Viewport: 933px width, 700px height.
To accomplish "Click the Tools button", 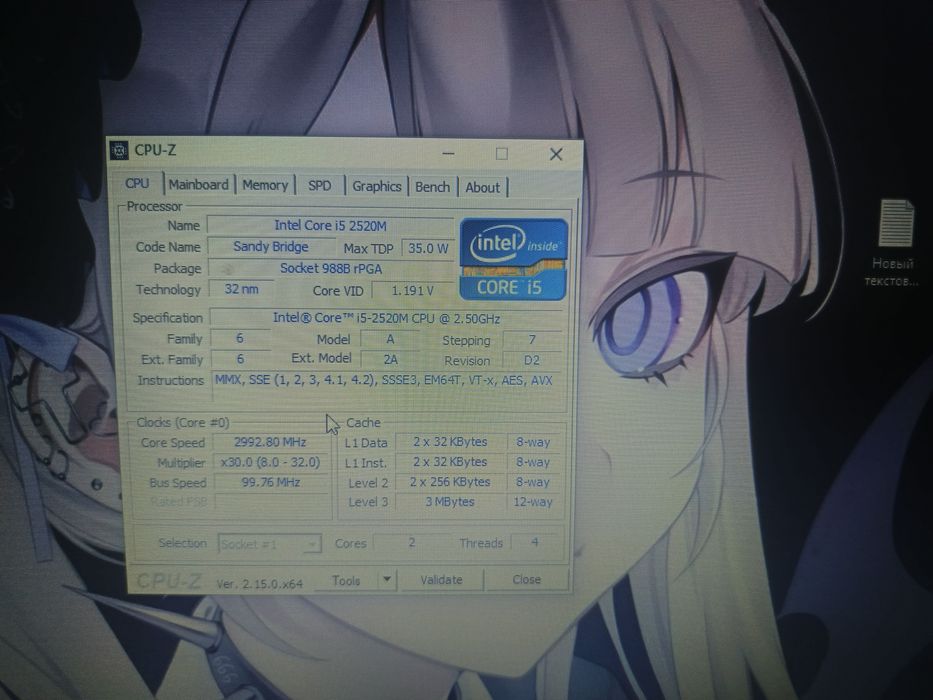I will (346, 580).
